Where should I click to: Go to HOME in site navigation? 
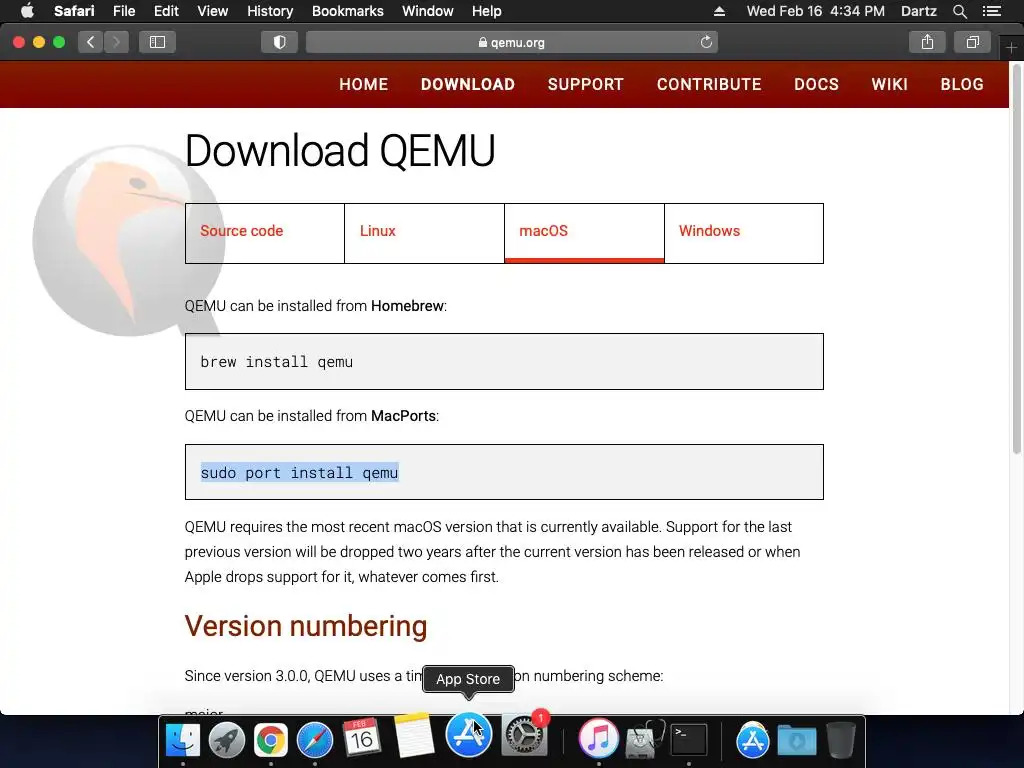click(364, 84)
